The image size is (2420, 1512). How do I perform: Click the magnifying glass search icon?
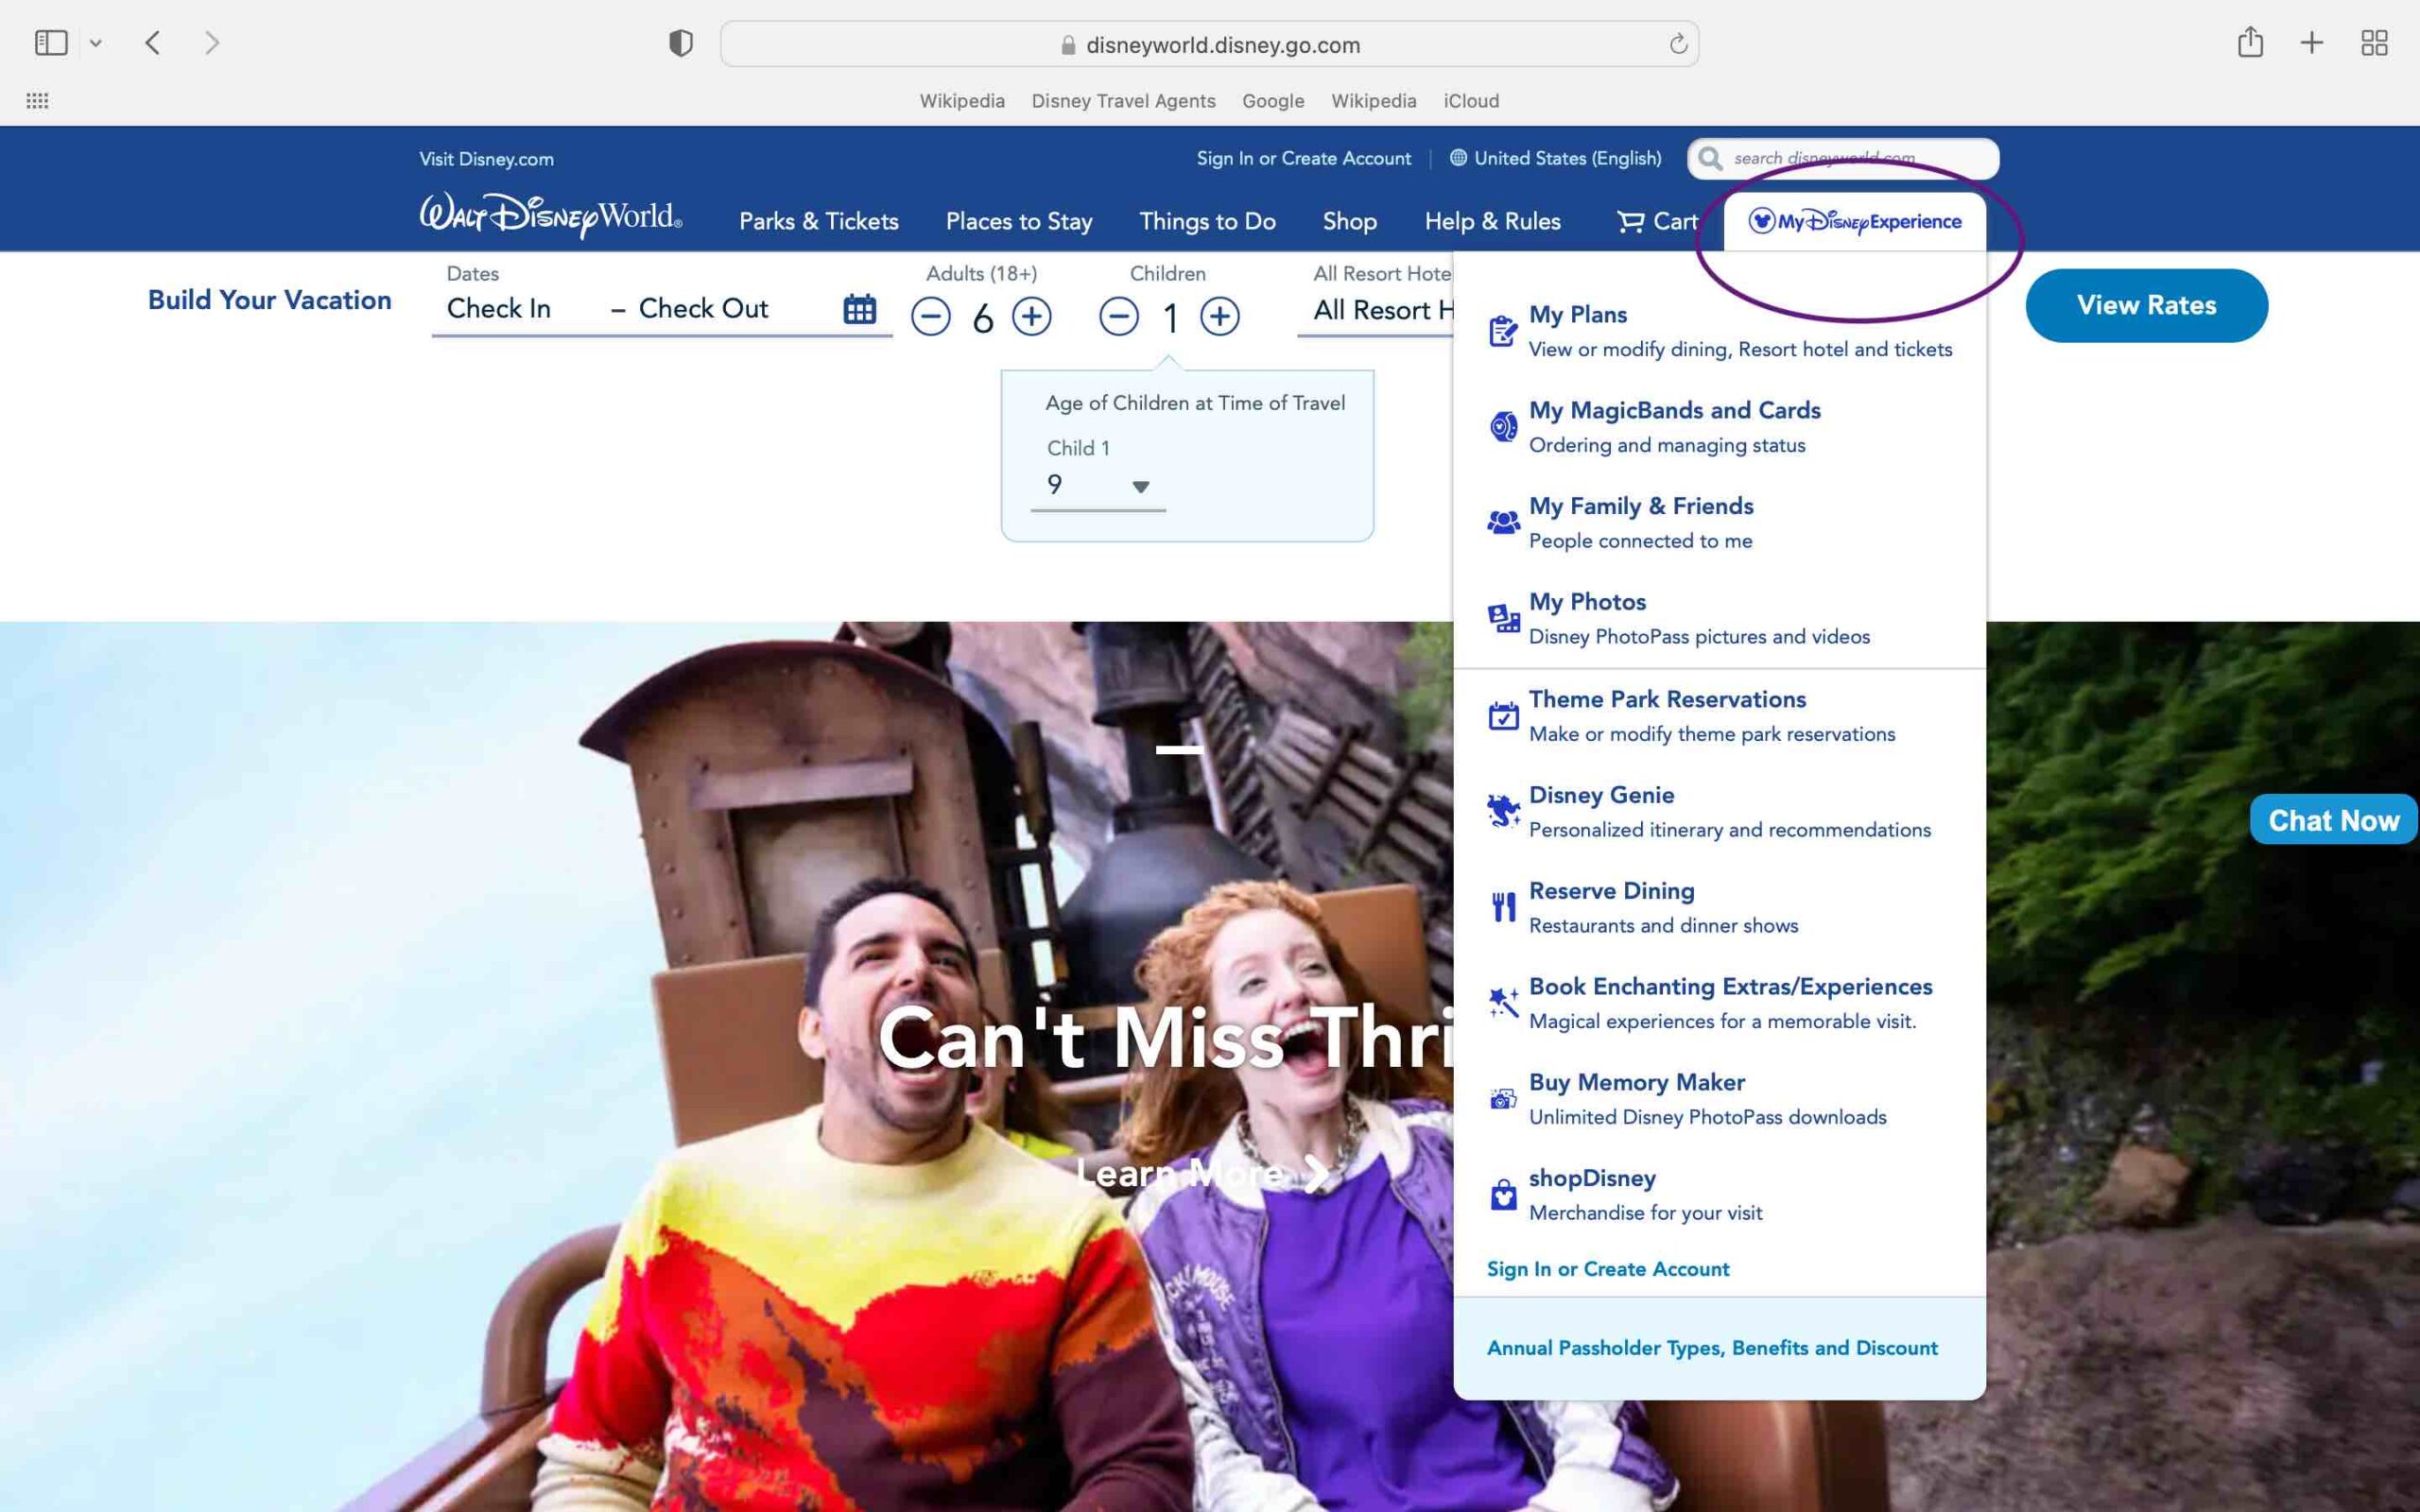click(x=1710, y=159)
